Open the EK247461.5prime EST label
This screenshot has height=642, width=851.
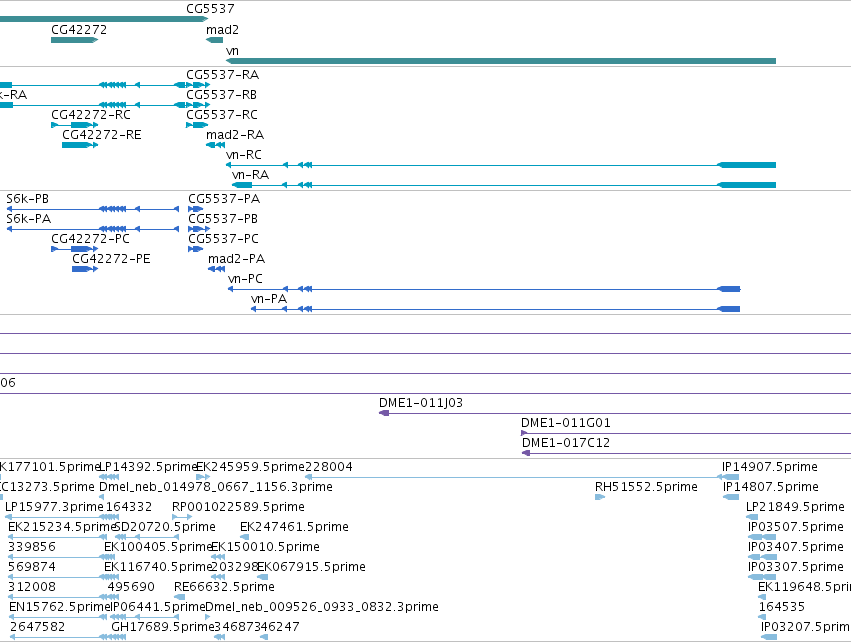pyautogui.click(x=294, y=527)
